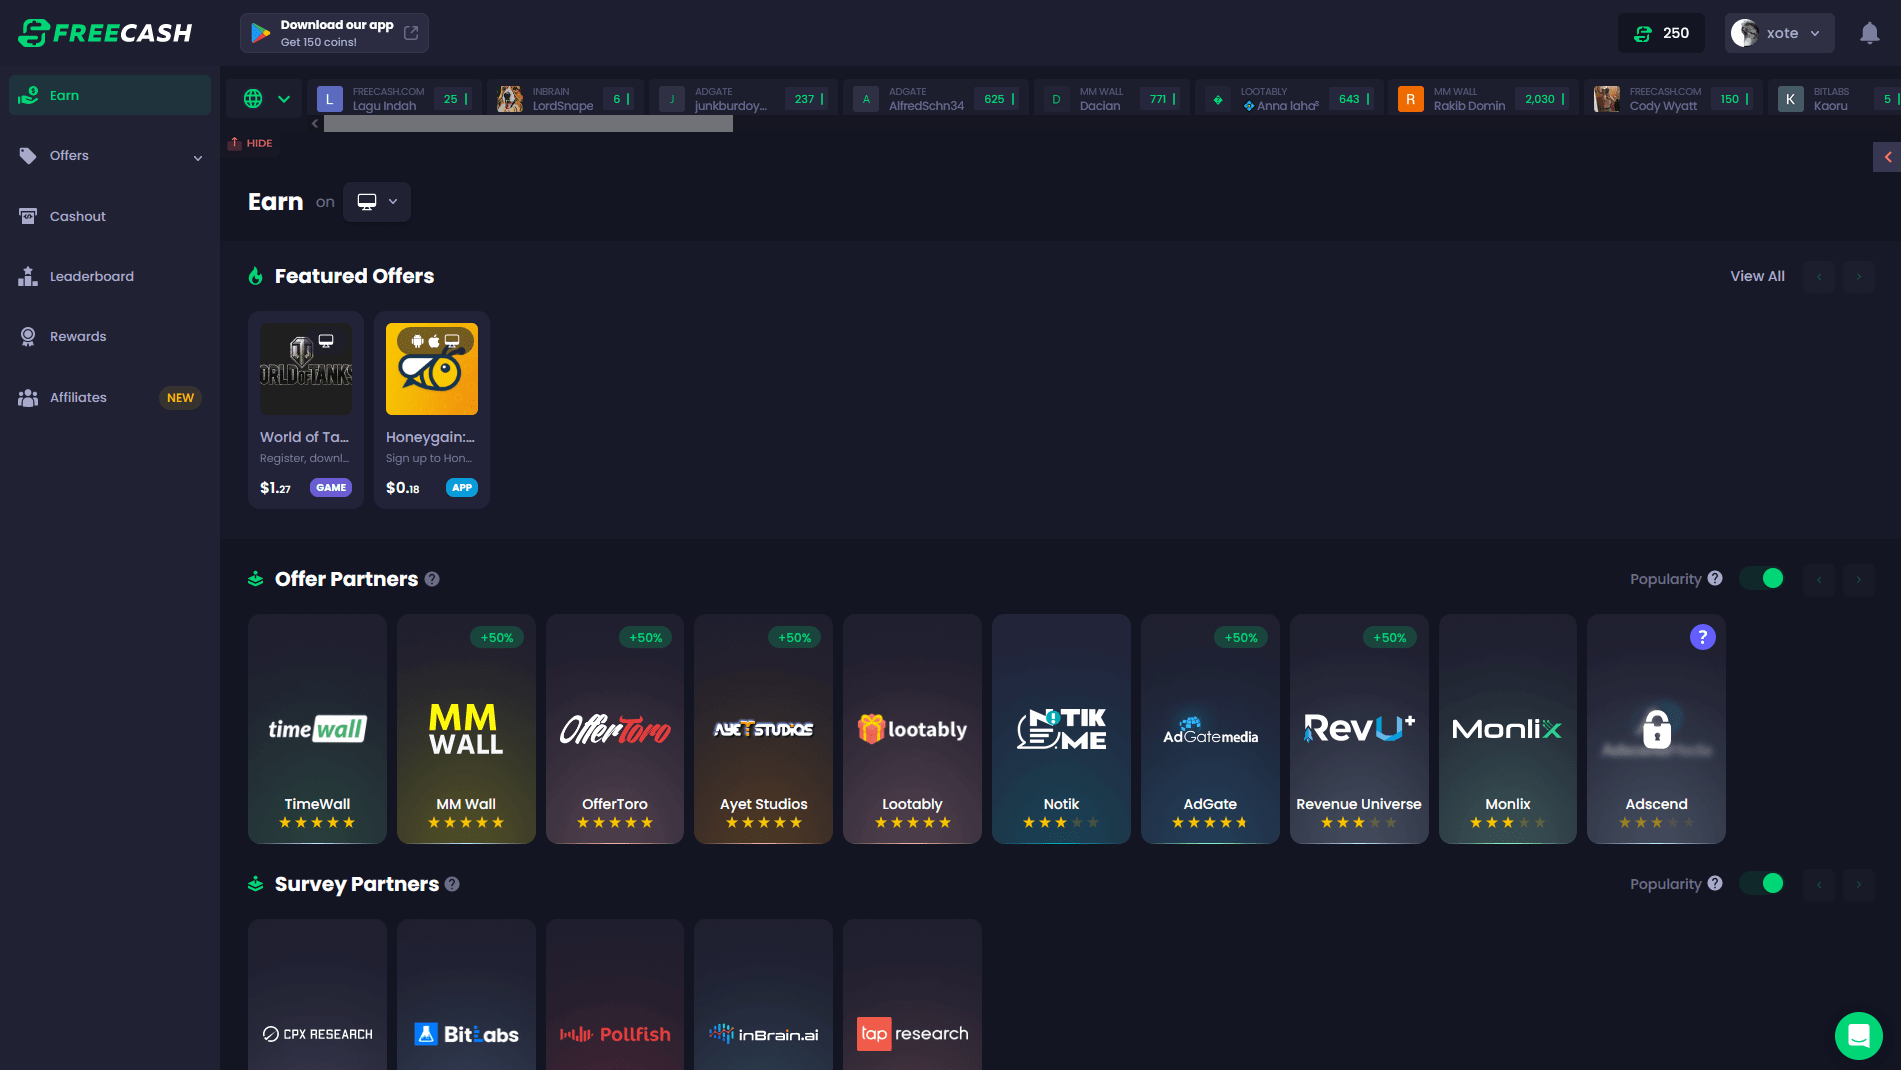Viewport: 1901px width, 1070px height.
Task: Click the Freecash logo
Action: click(105, 31)
